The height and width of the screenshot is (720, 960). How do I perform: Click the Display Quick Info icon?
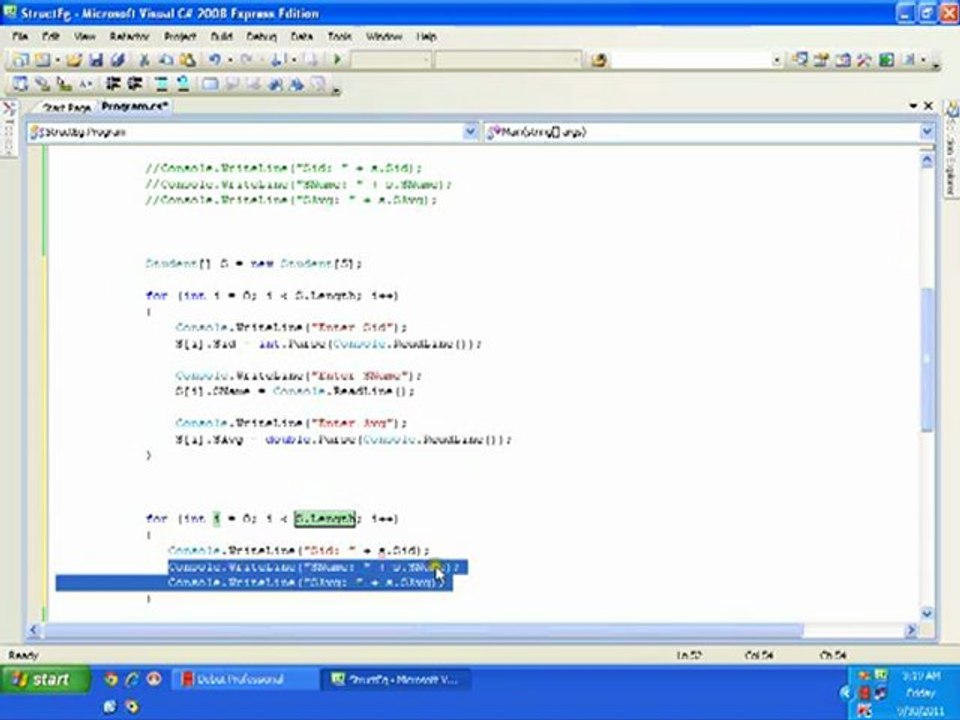[x=64, y=84]
